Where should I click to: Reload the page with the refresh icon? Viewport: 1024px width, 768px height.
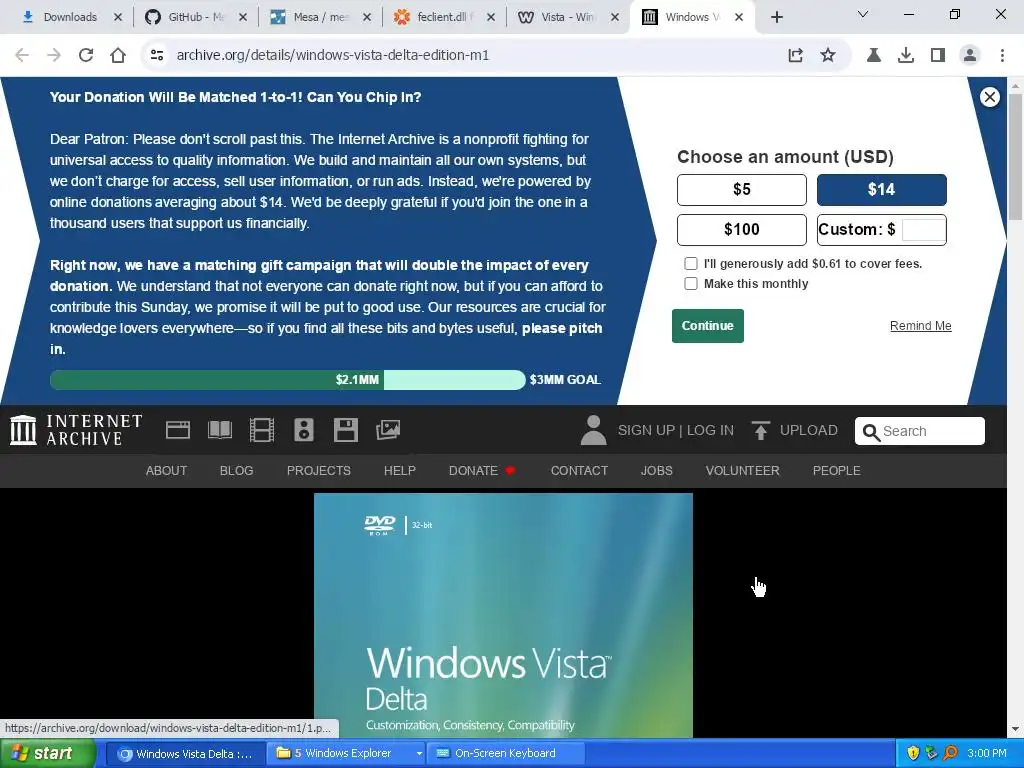click(x=86, y=55)
